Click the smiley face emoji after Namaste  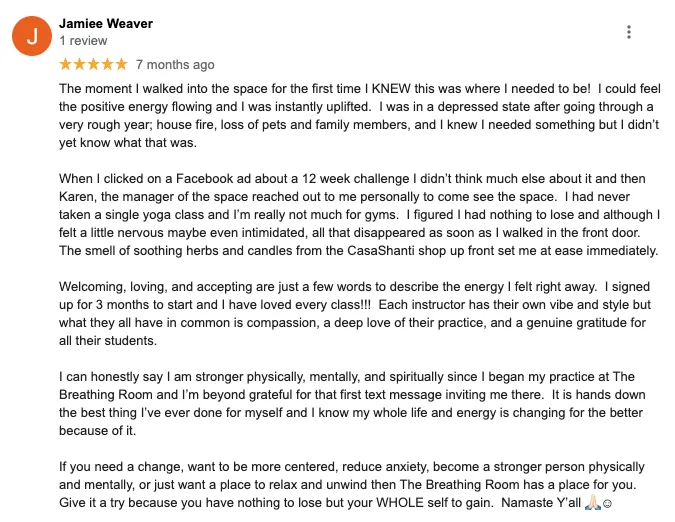(607, 503)
